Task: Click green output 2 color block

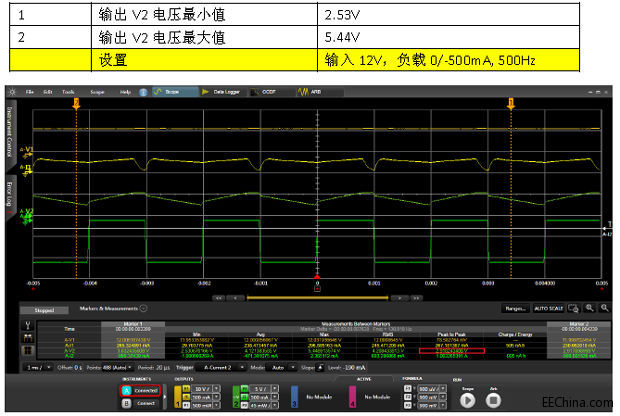Action: pyautogui.click(x=236, y=397)
